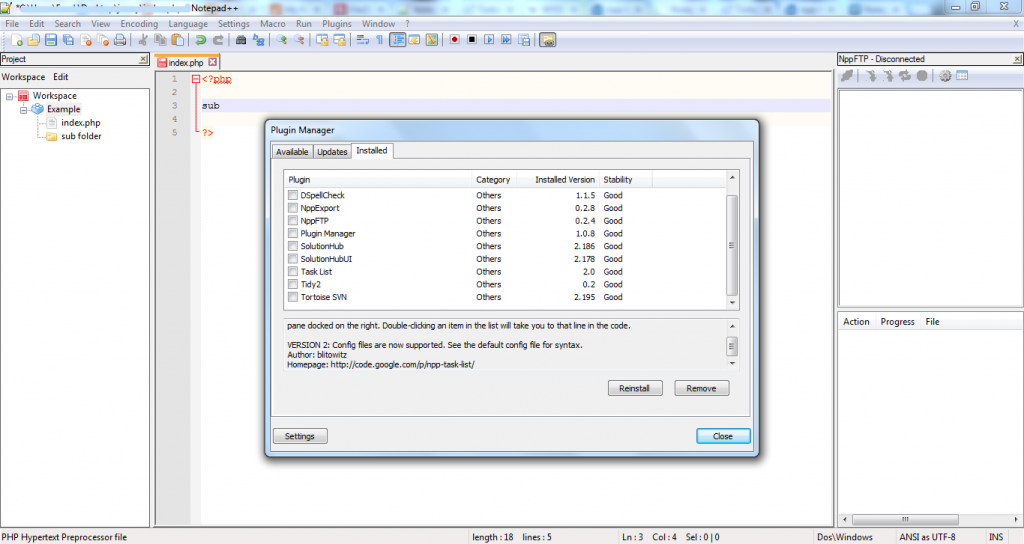Image resolution: width=1024 pixels, height=544 pixels.
Task: Collapse the Workspace tree node
Action: (10, 96)
